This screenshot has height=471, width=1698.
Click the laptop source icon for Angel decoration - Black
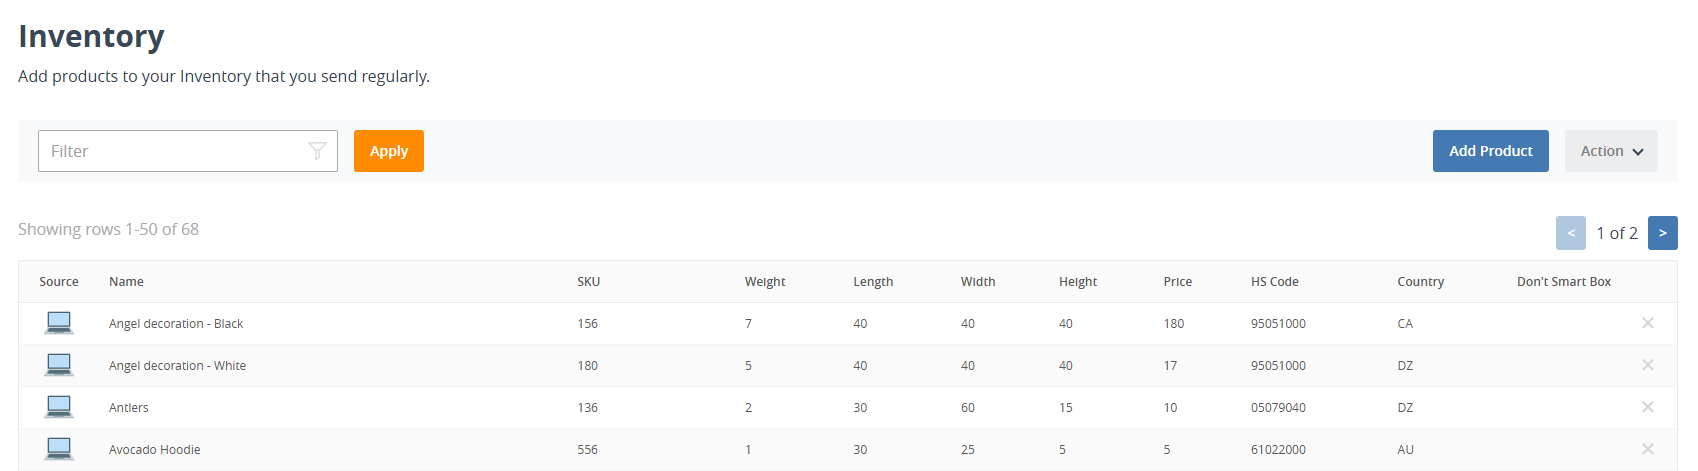[x=59, y=323]
